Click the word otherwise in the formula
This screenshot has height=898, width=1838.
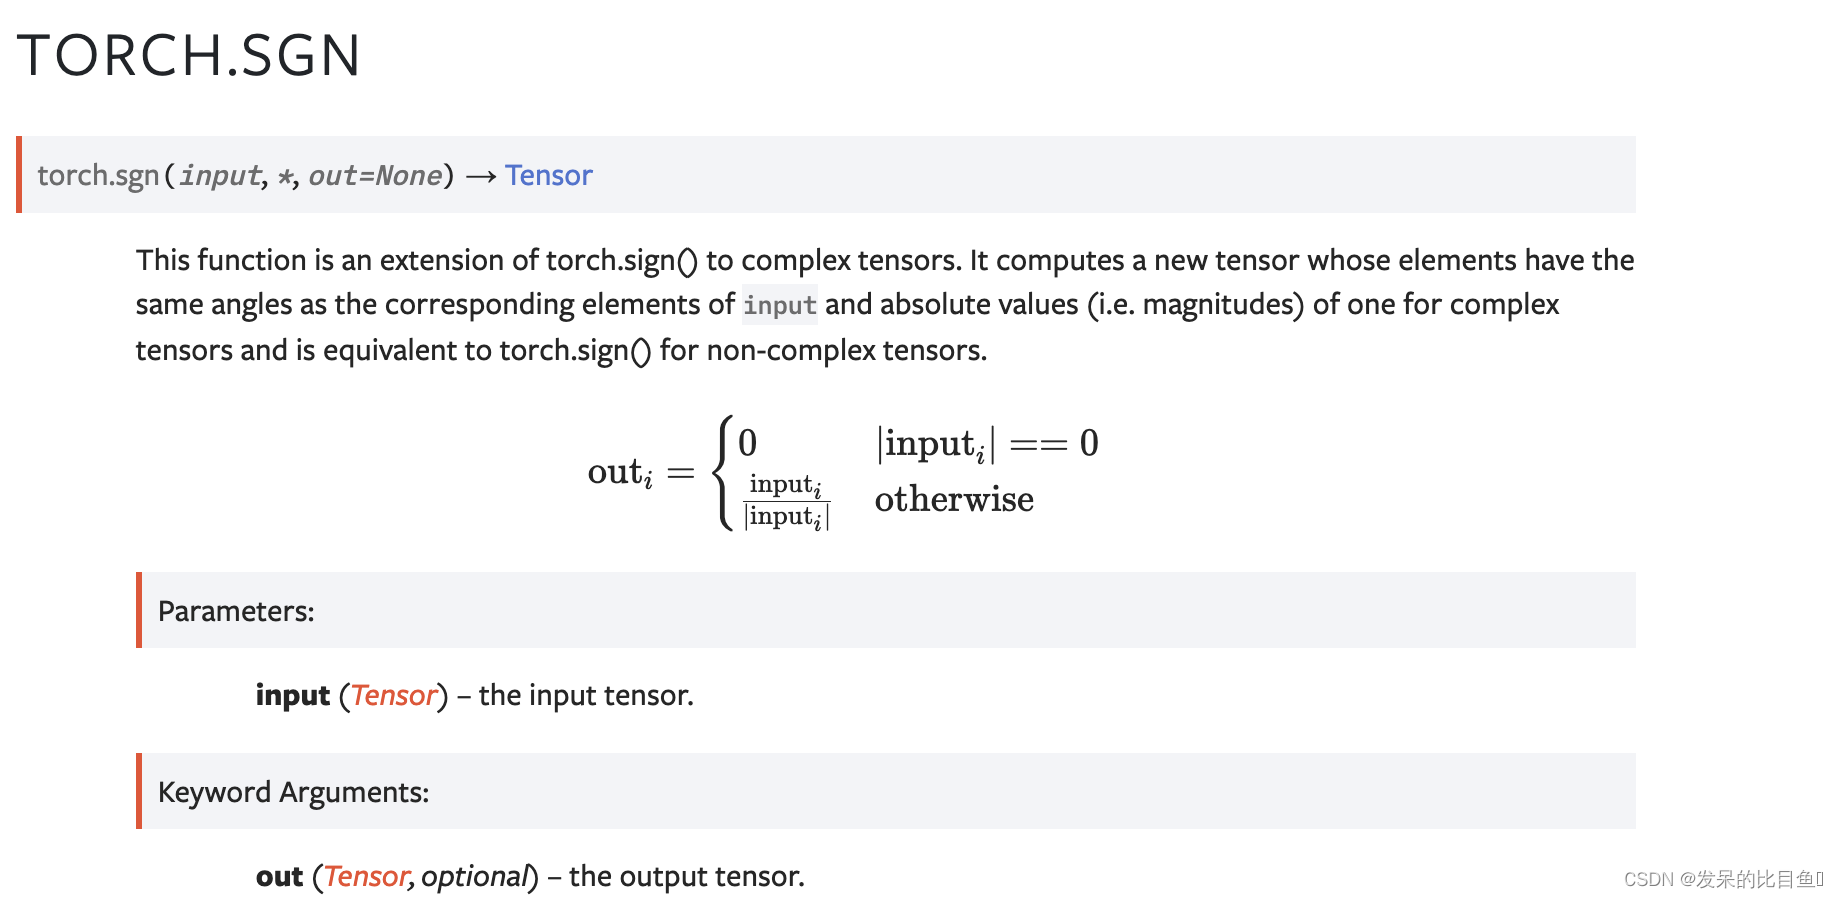954,499
